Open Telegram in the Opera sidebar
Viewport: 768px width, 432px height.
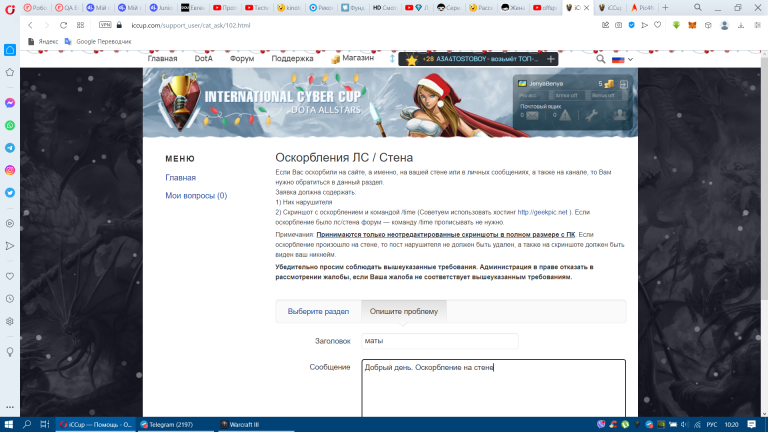coord(10,148)
